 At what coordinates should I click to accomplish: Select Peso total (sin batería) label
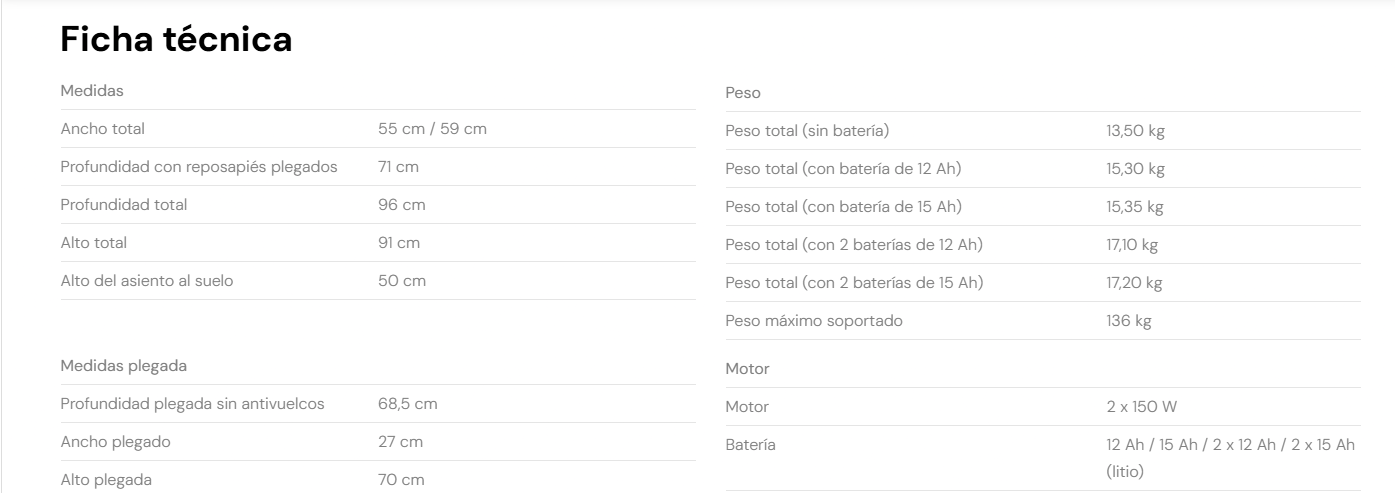[807, 131]
